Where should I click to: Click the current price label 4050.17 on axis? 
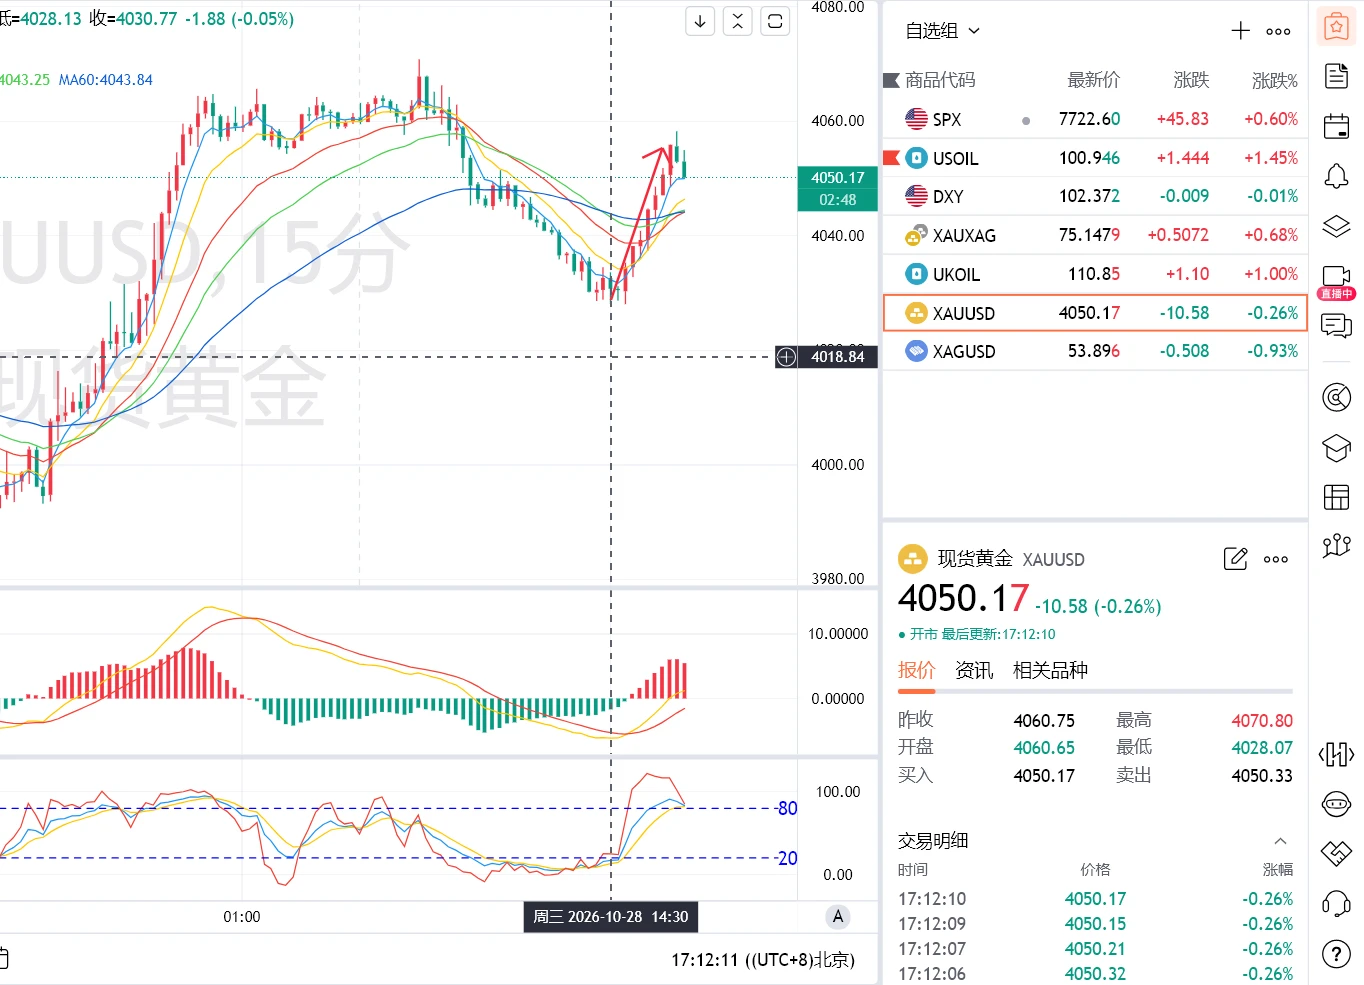coord(838,178)
